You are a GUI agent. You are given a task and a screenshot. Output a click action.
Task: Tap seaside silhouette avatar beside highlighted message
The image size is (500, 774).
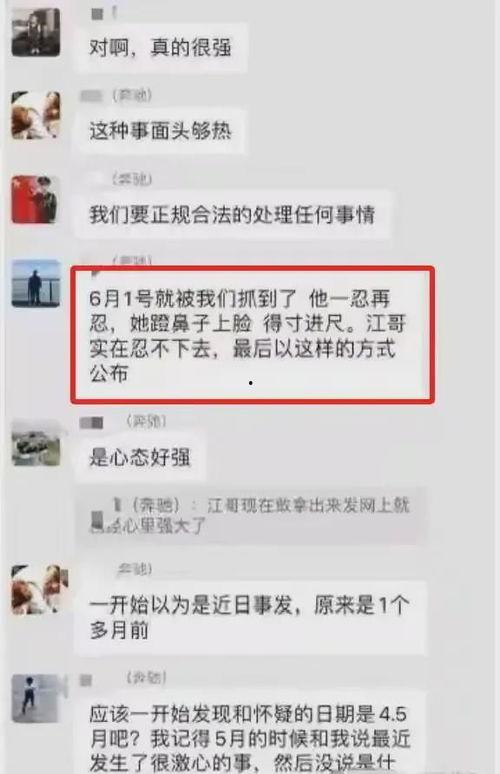tap(36, 283)
